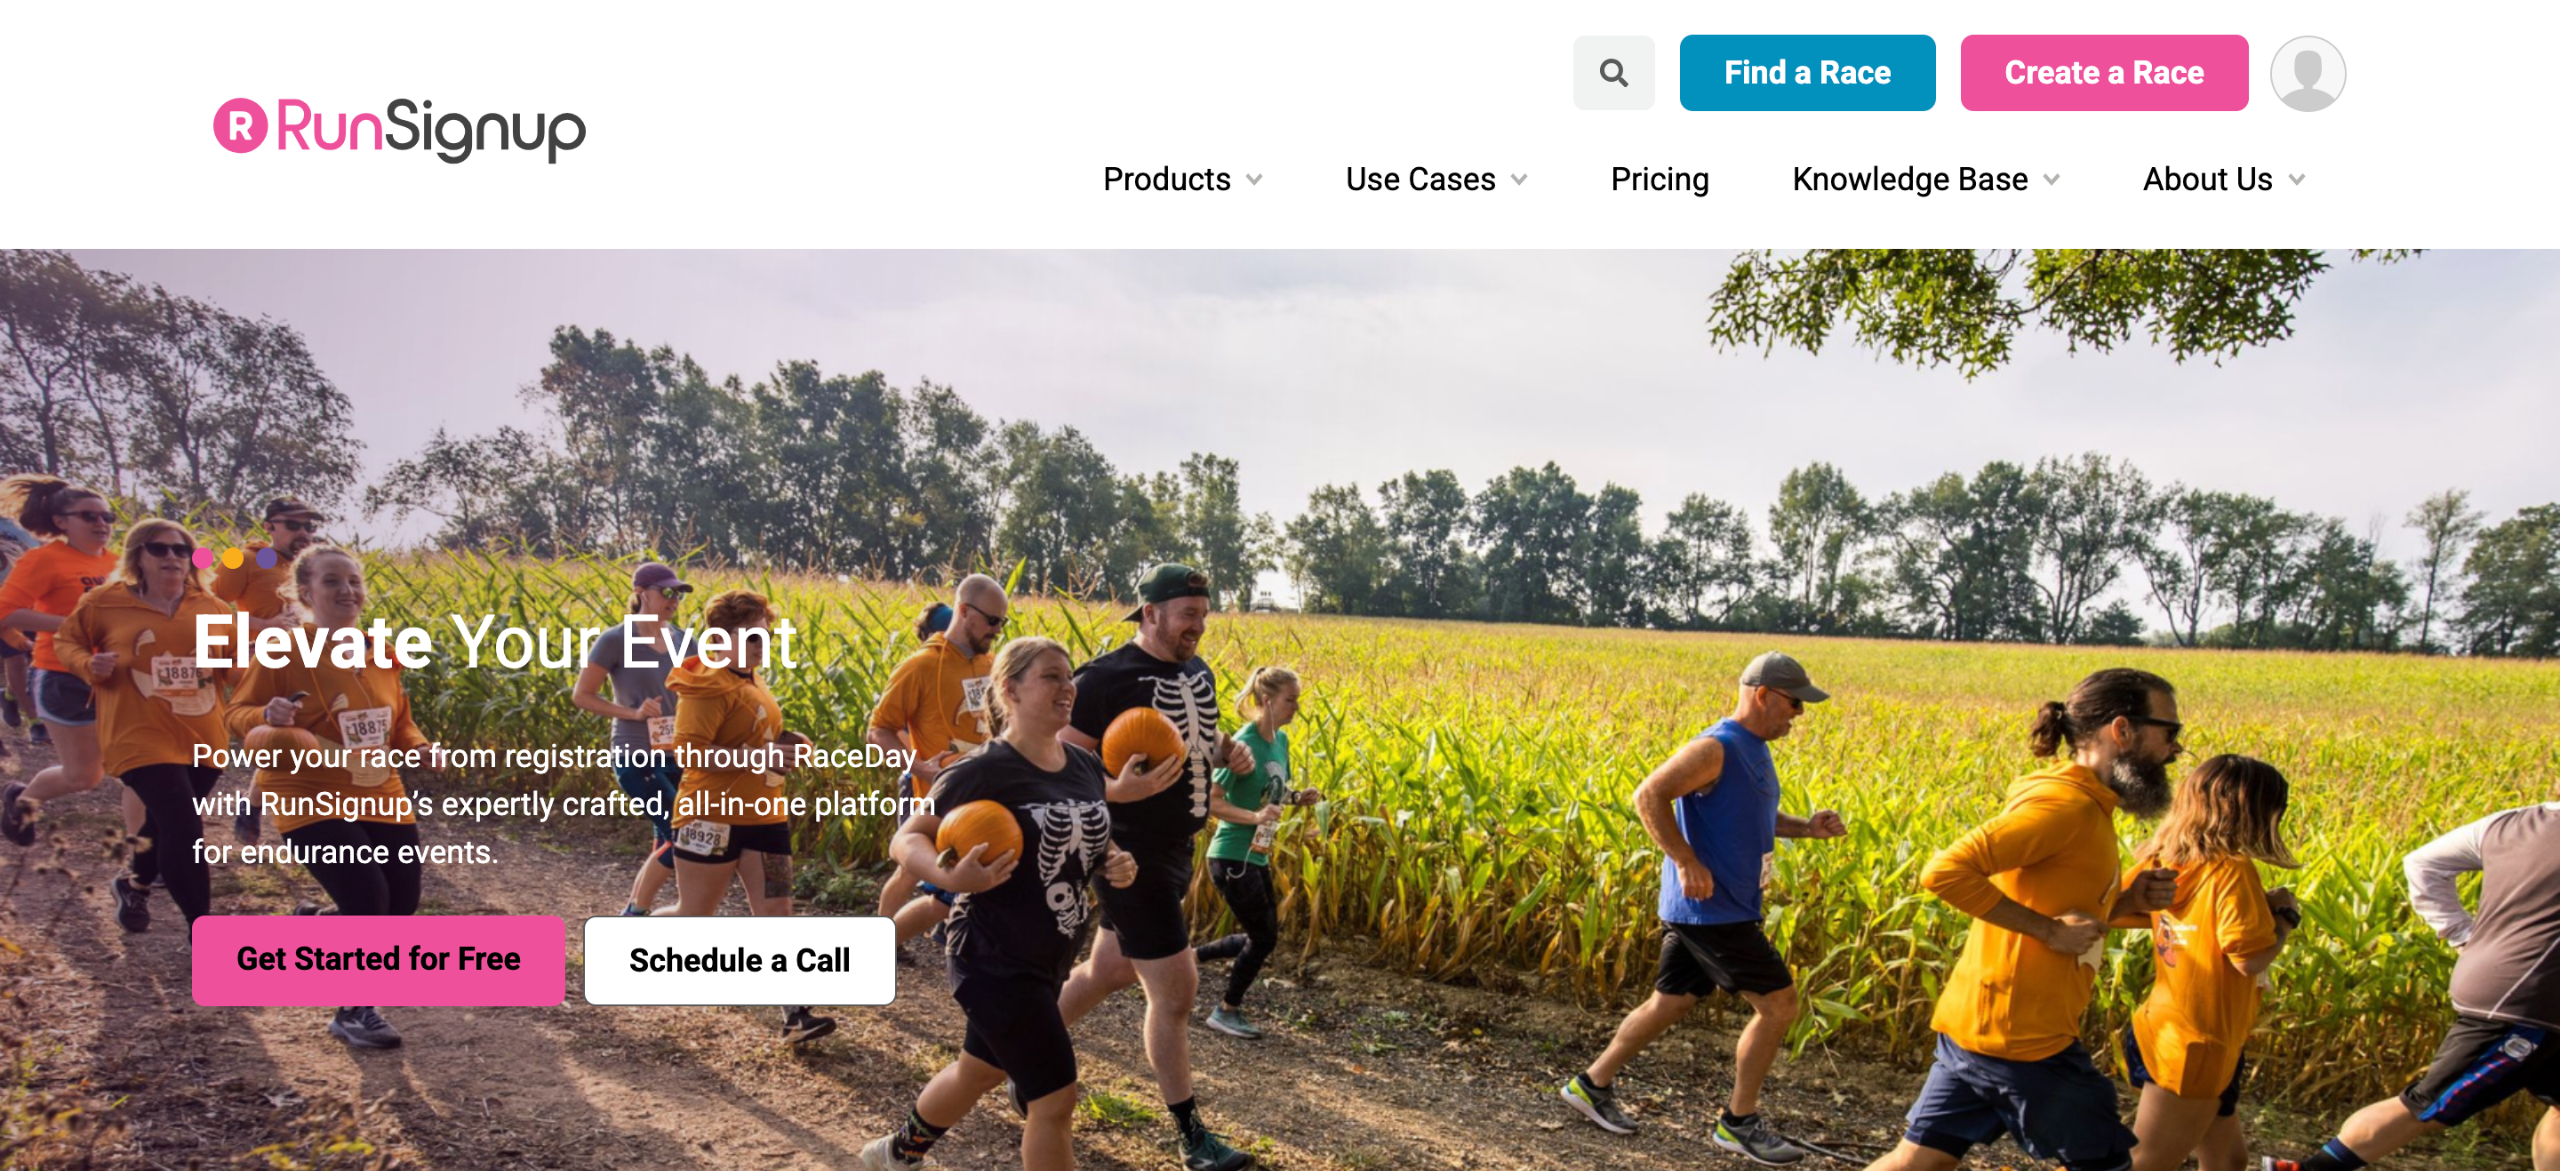Click the Schedule a Call button
Viewport: 2560px width, 1171px height.
tap(740, 960)
